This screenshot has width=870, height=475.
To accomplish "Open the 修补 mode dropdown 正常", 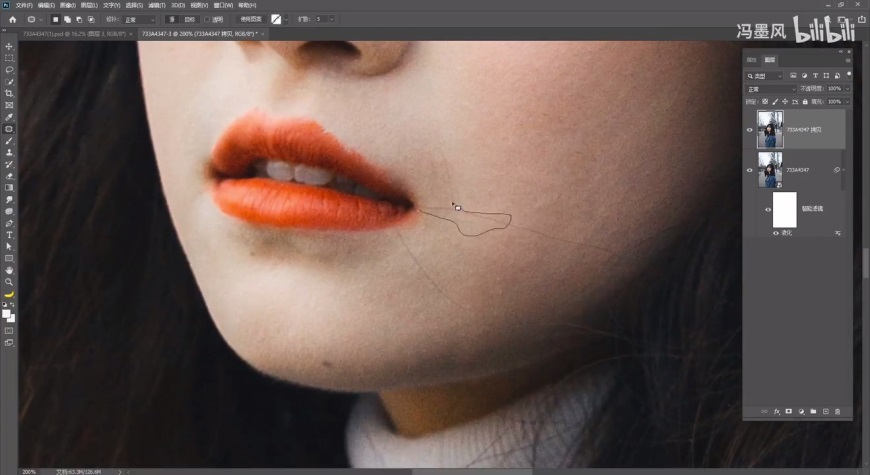I will click(139, 19).
